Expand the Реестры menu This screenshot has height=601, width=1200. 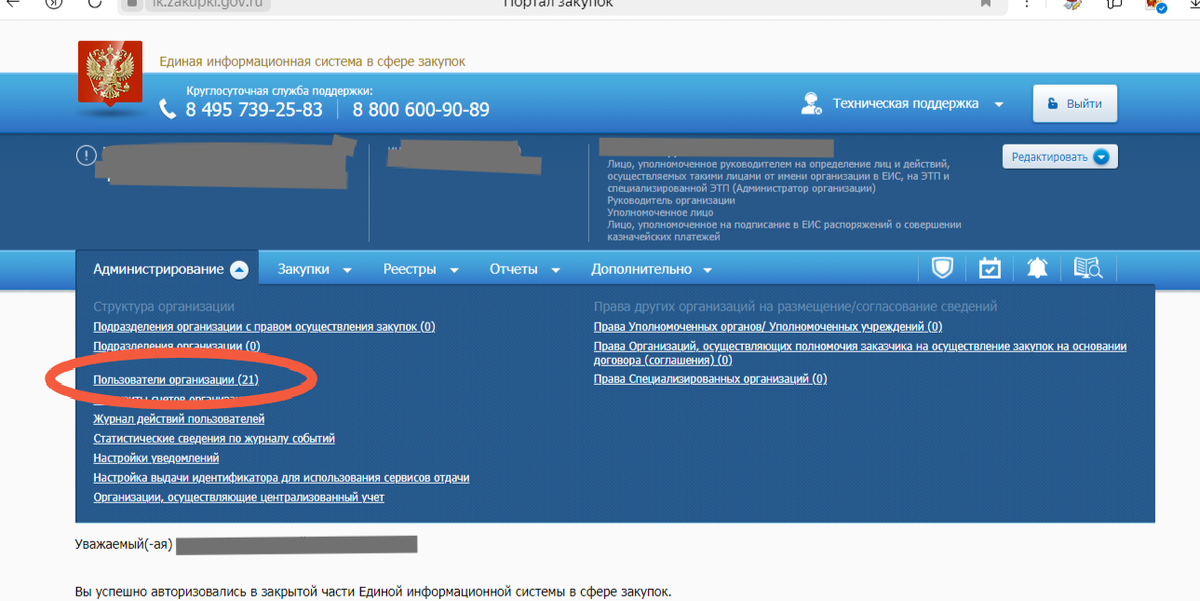pyautogui.click(x=421, y=269)
